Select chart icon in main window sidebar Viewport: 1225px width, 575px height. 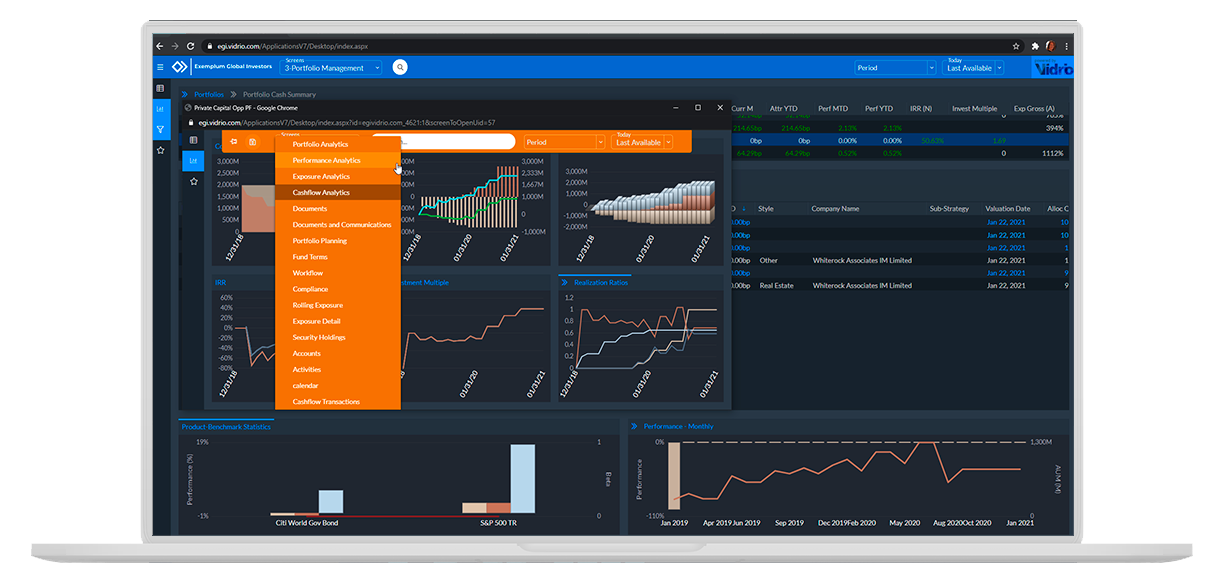click(160, 109)
